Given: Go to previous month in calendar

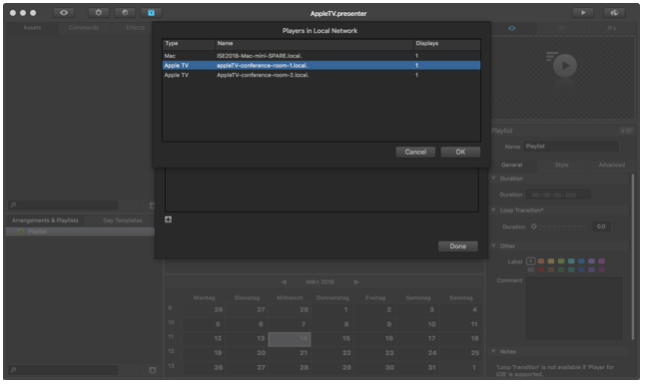Looking at the screenshot, I should click(x=283, y=282).
